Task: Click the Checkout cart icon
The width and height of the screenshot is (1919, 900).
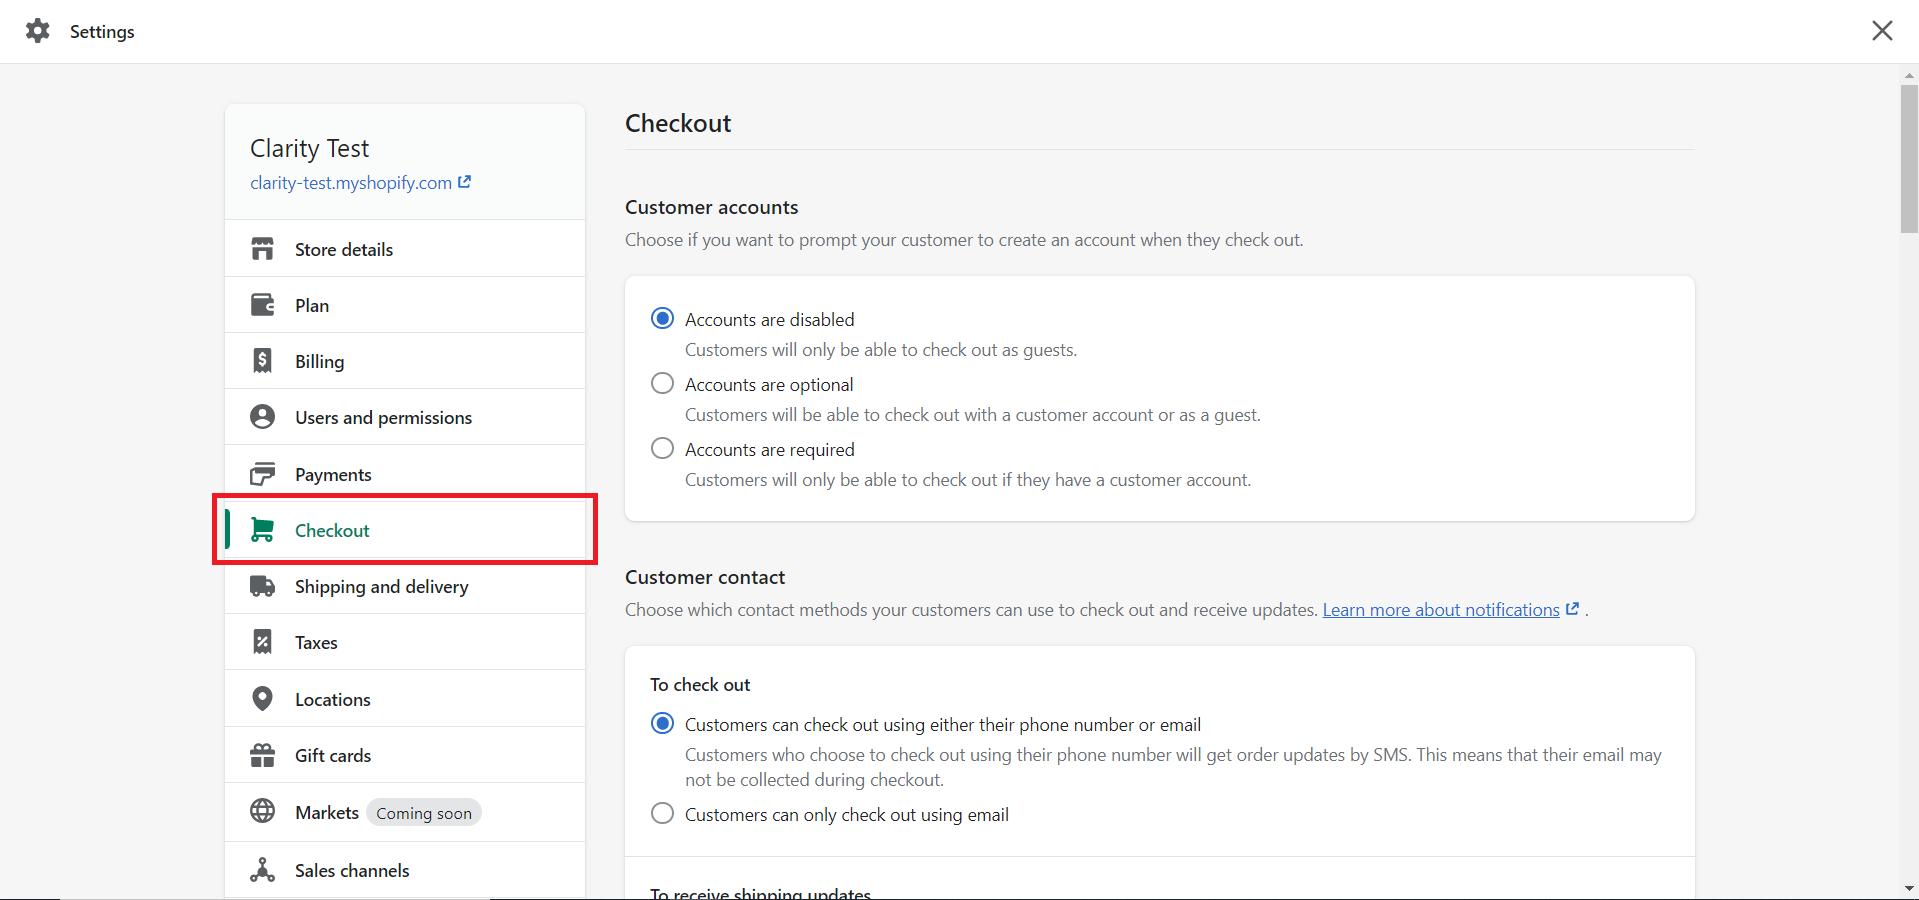Action: click(x=263, y=530)
